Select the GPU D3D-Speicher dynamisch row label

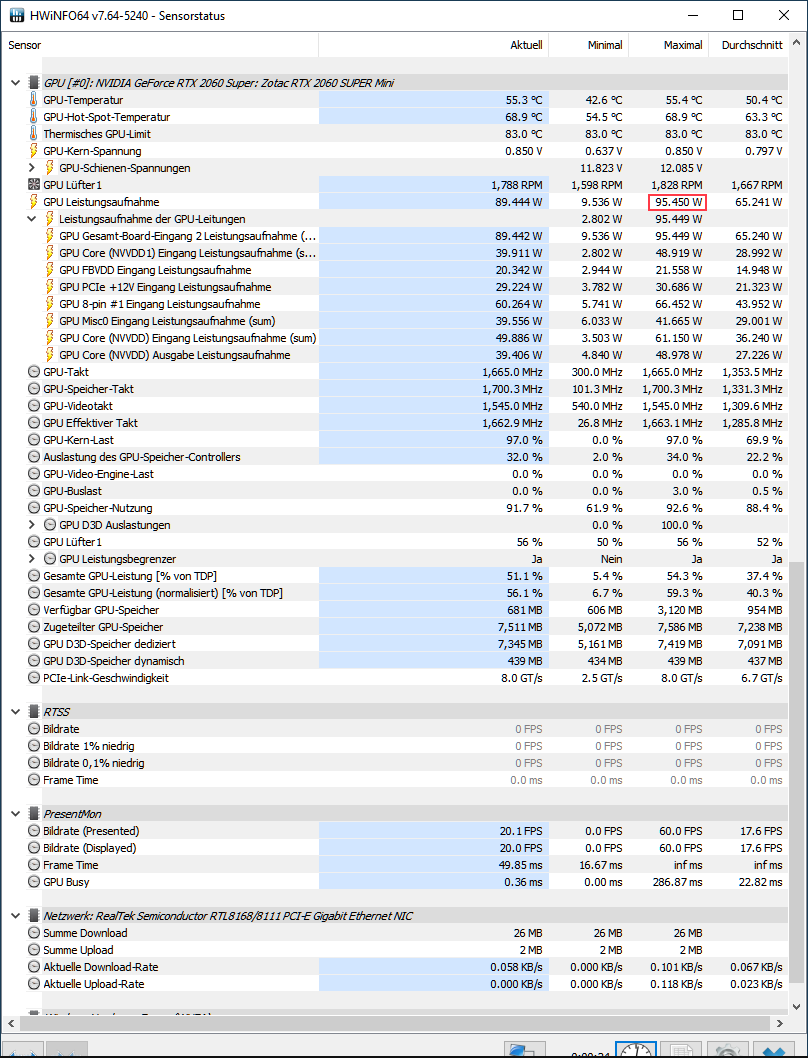113,661
